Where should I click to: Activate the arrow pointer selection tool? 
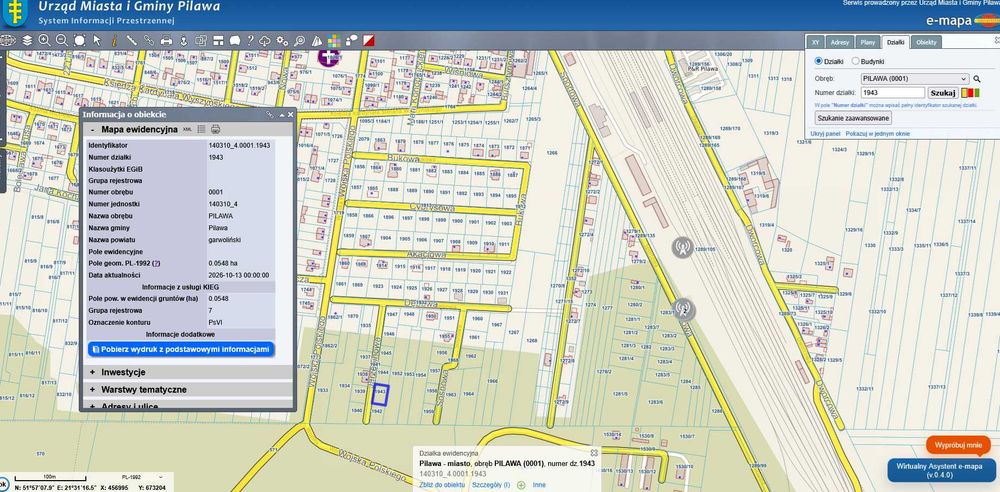point(97,40)
